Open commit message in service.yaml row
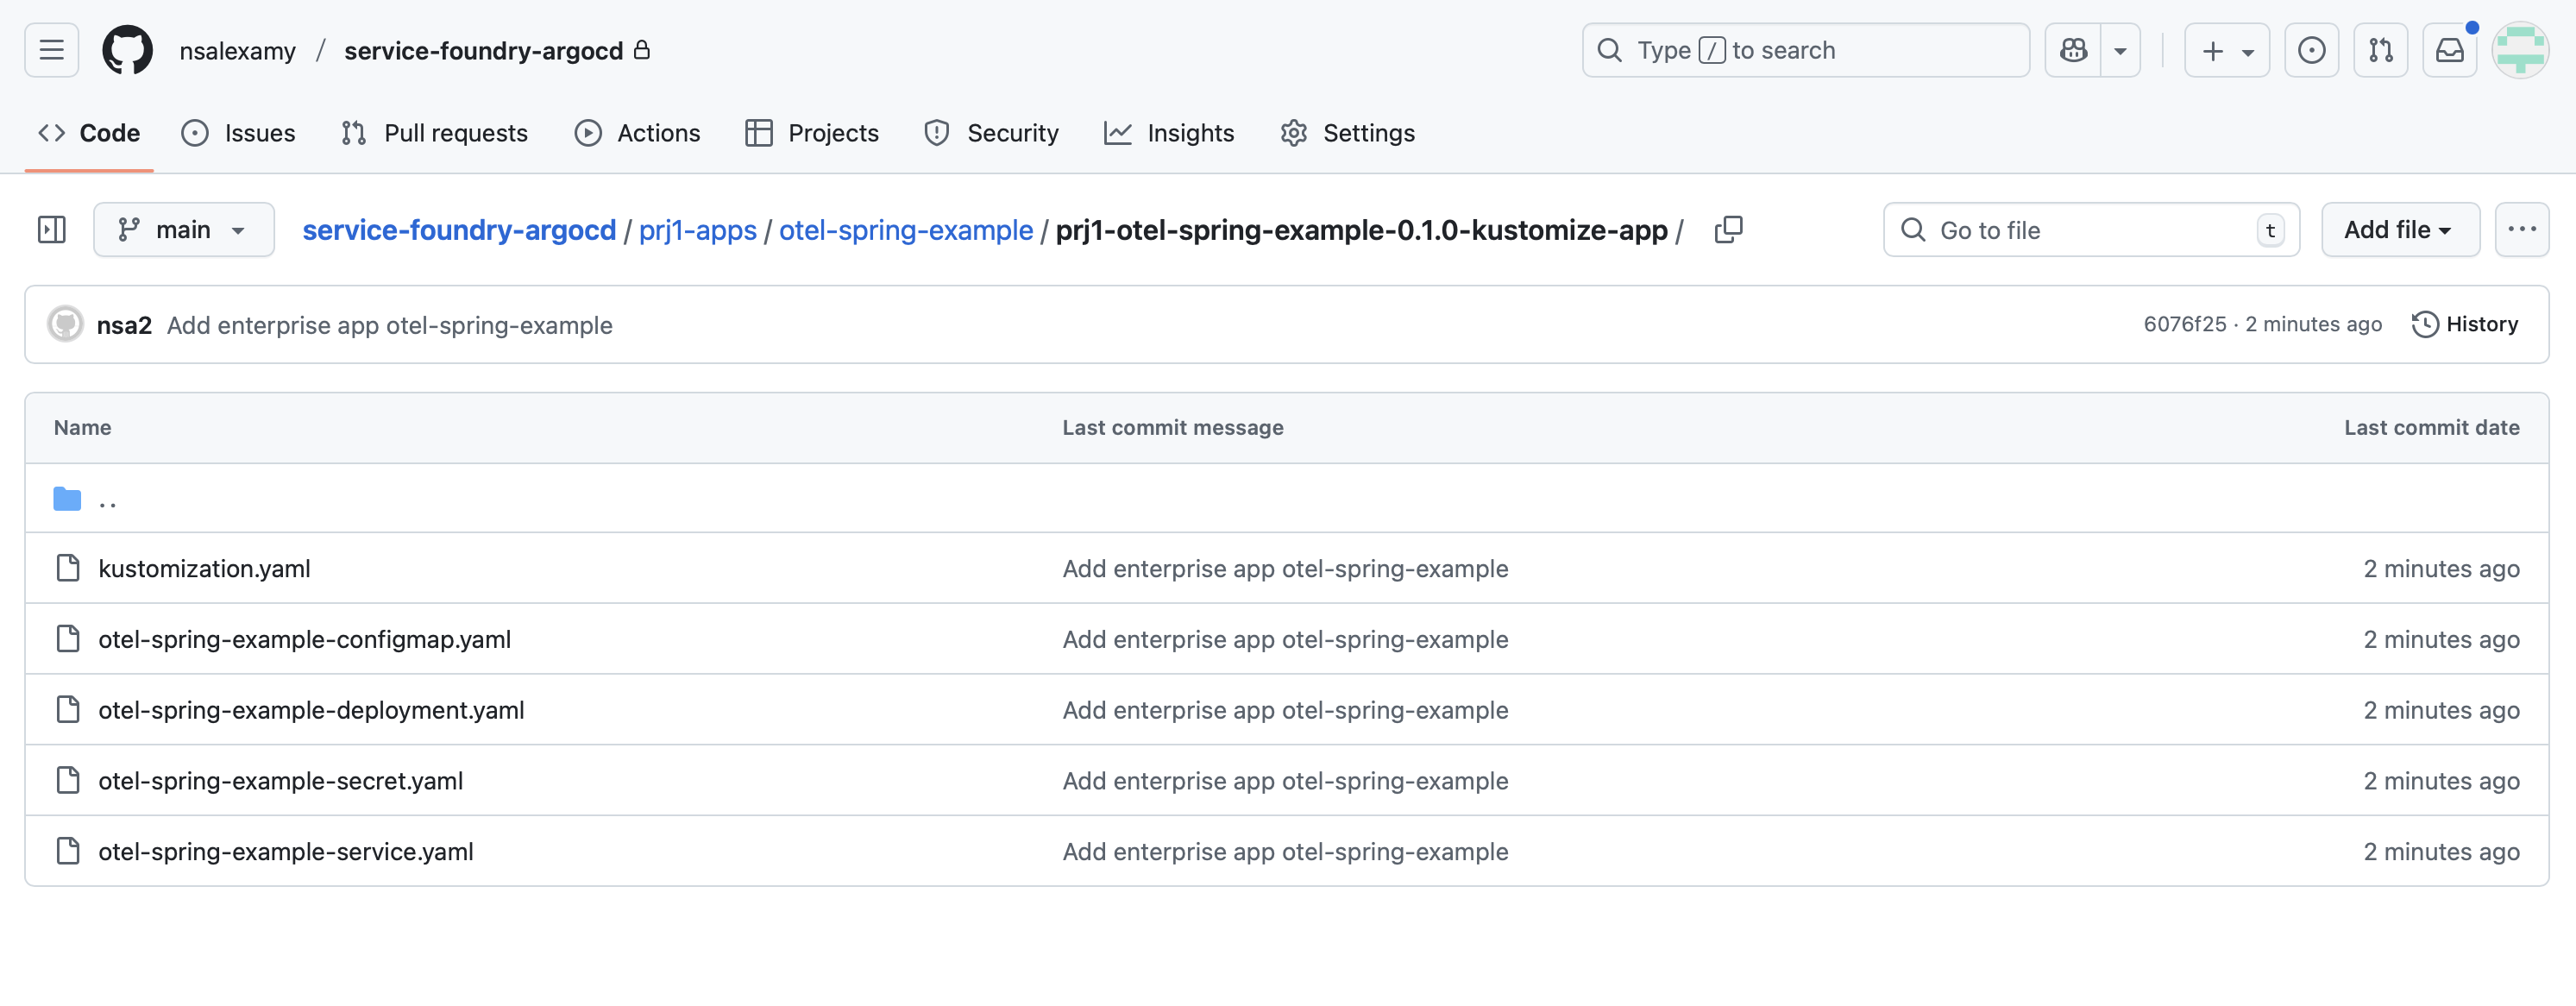Image resolution: width=2576 pixels, height=1006 pixels. 1285,851
